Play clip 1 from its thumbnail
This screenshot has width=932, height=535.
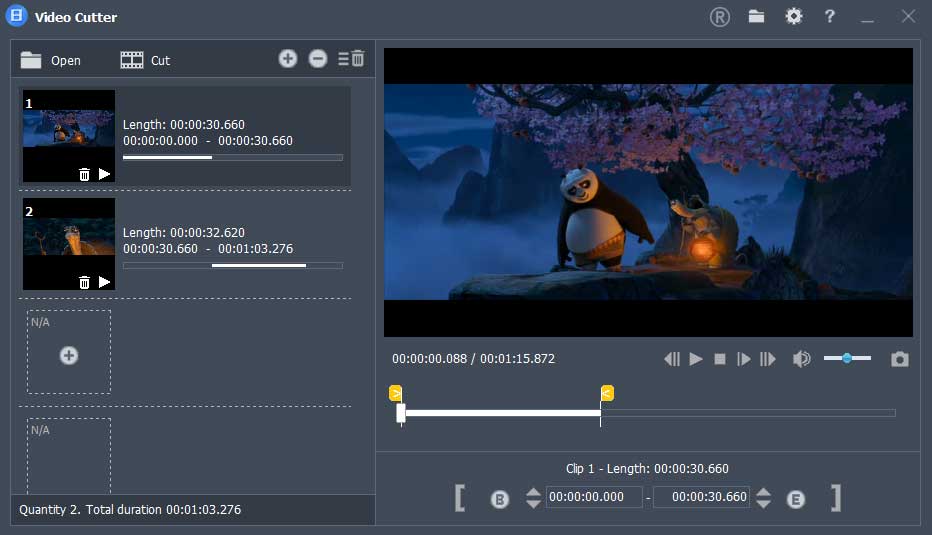click(x=105, y=174)
